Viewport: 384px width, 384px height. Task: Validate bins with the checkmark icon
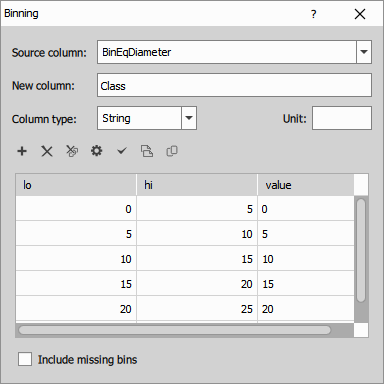point(122,151)
